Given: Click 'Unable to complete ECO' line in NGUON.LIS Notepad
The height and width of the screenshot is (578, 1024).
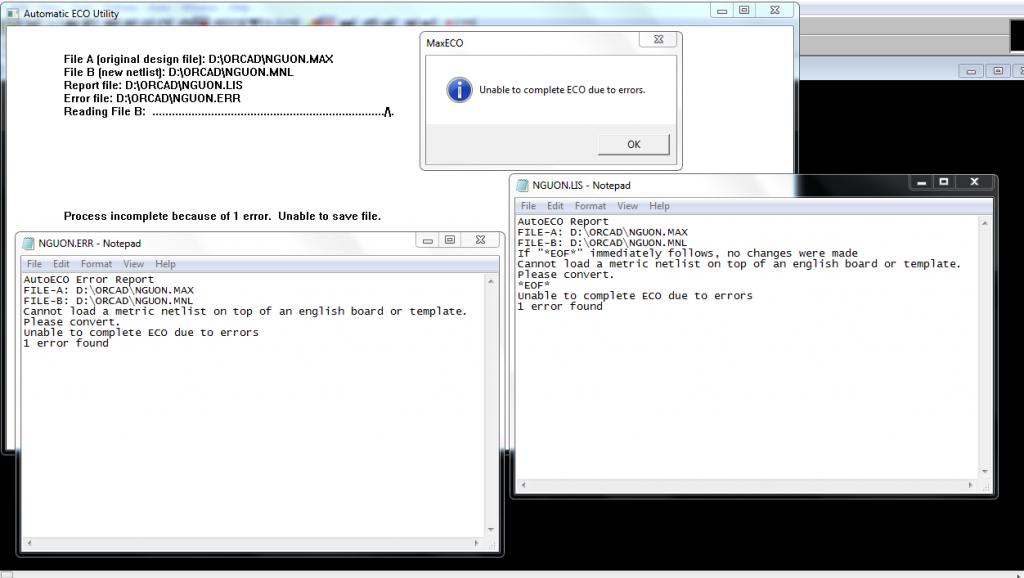Looking at the screenshot, I should (x=635, y=296).
